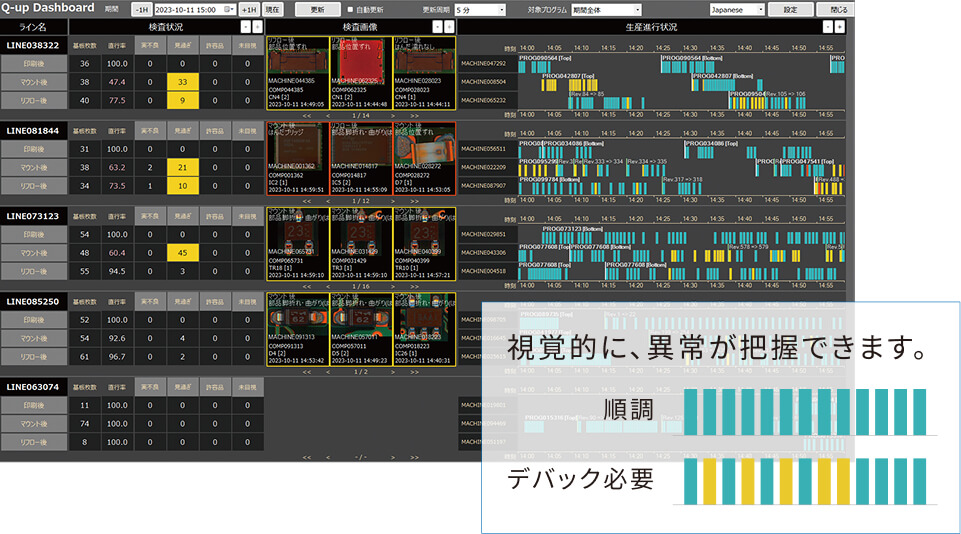Jump to first image page for LINE073123
The height and width of the screenshot is (534, 961).
(x=306, y=286)
